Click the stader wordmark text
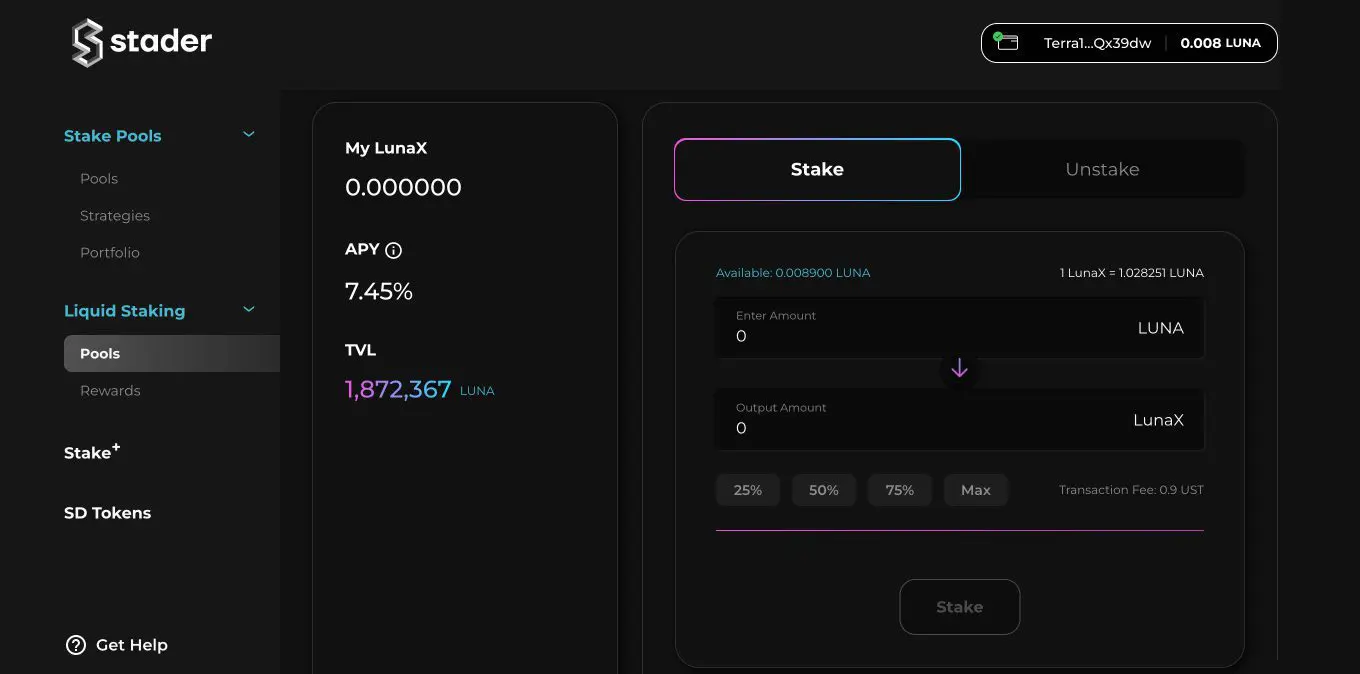 tap(161, 41)
